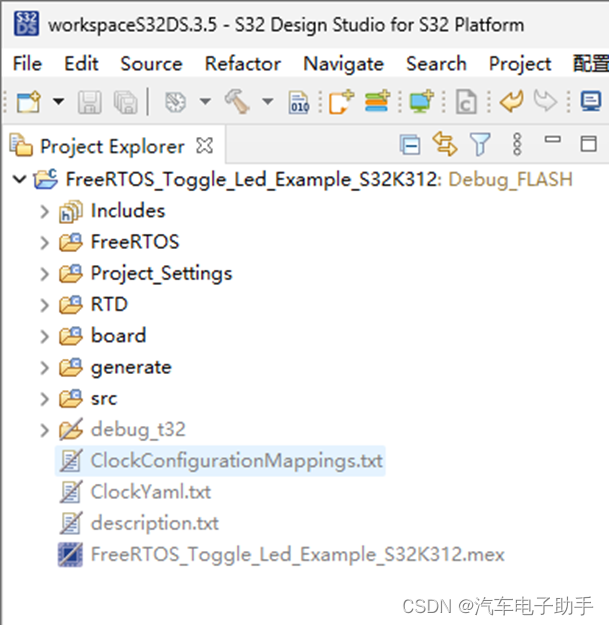The width and height of the screenshot is (609, 625).
Task: Open the Edit menu
Action: [x=81, y=64]
